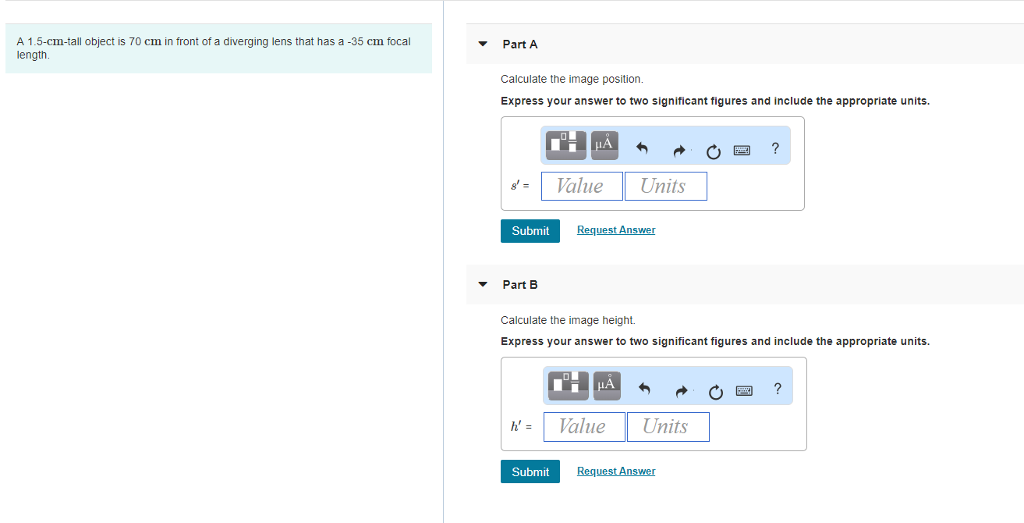Open templates tool in Part A toolbar
This screenshot has height=523, width=1024.
(x=566, y=145)
